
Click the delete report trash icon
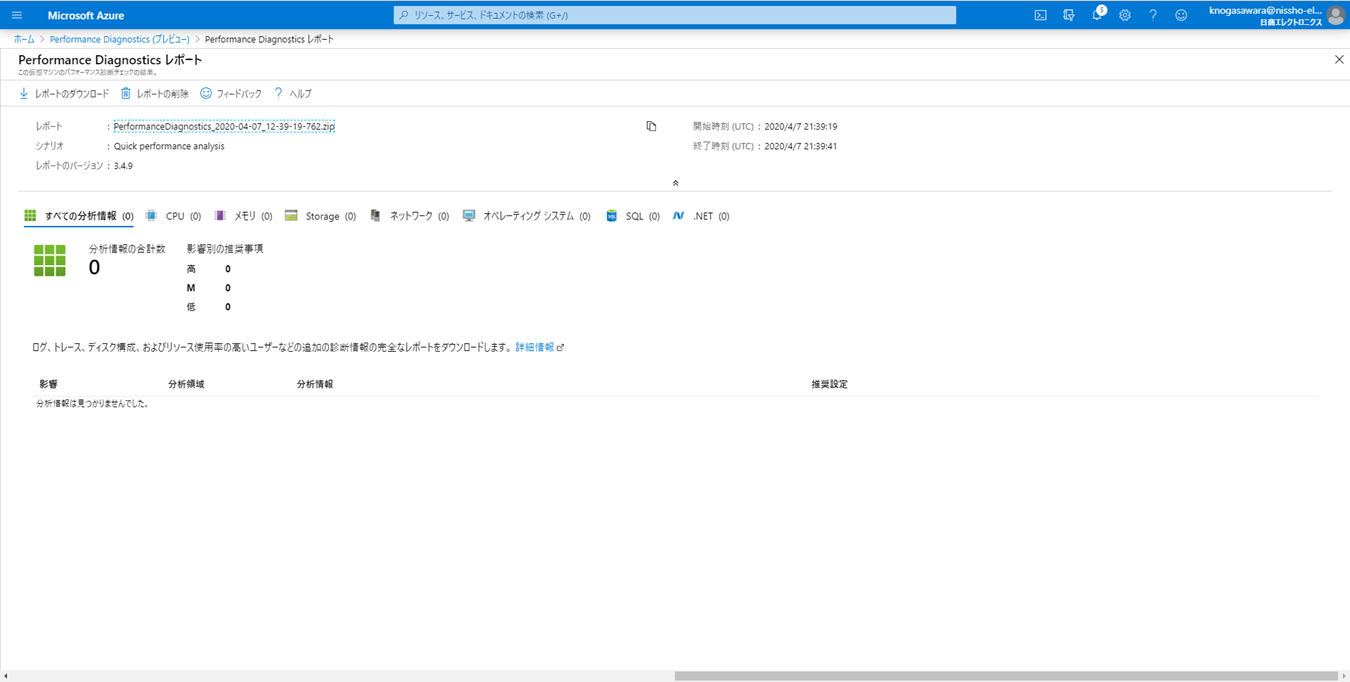(x=126, y=93)
